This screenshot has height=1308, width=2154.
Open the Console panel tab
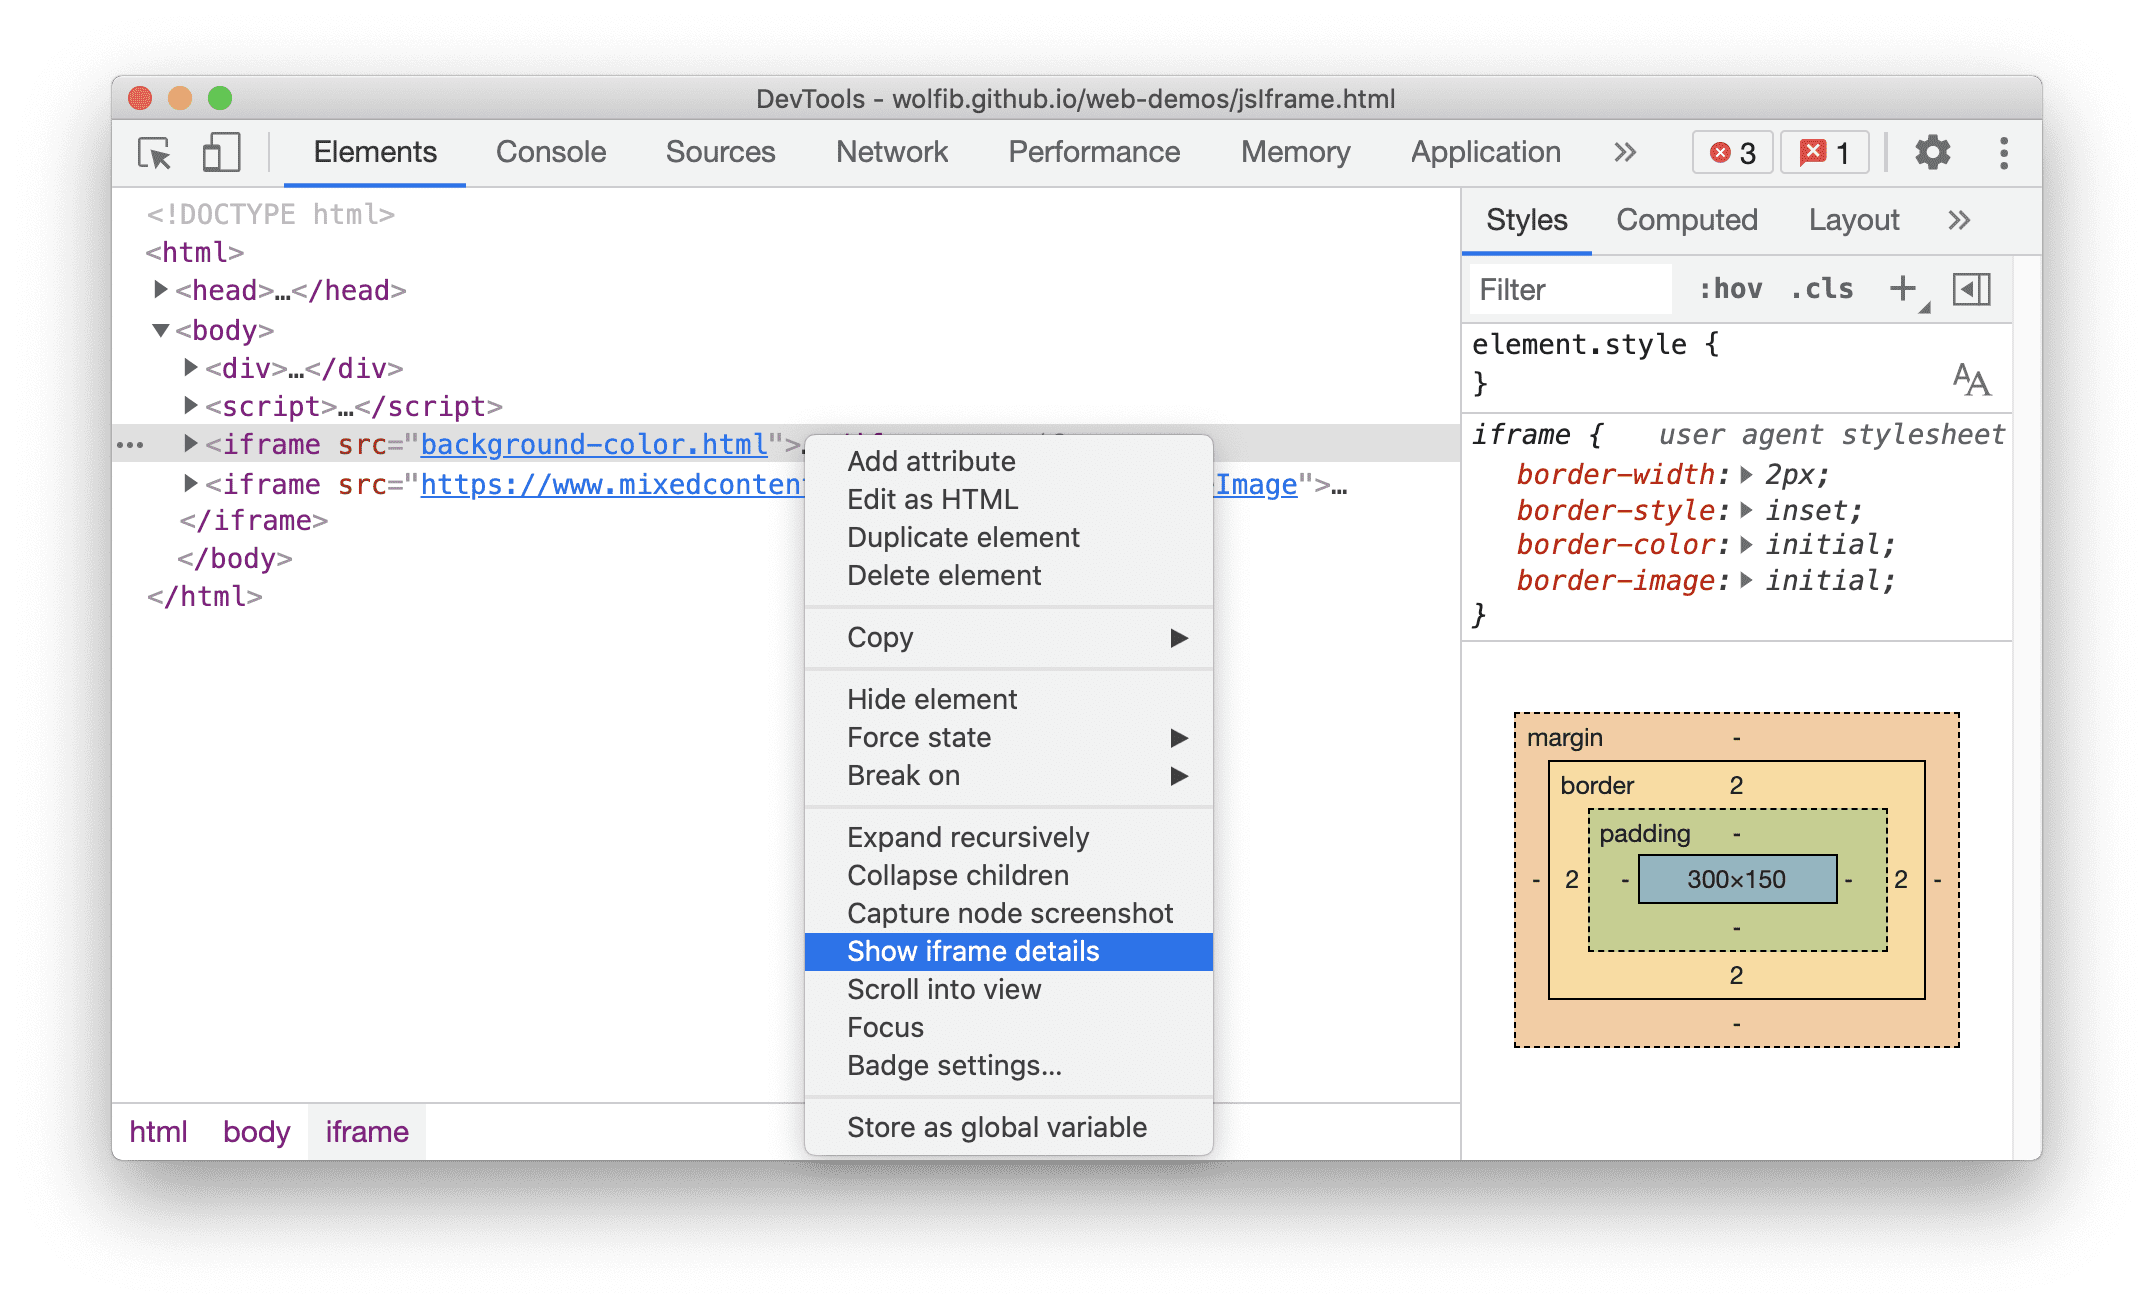pyautogui.click(x=552, y=151)
